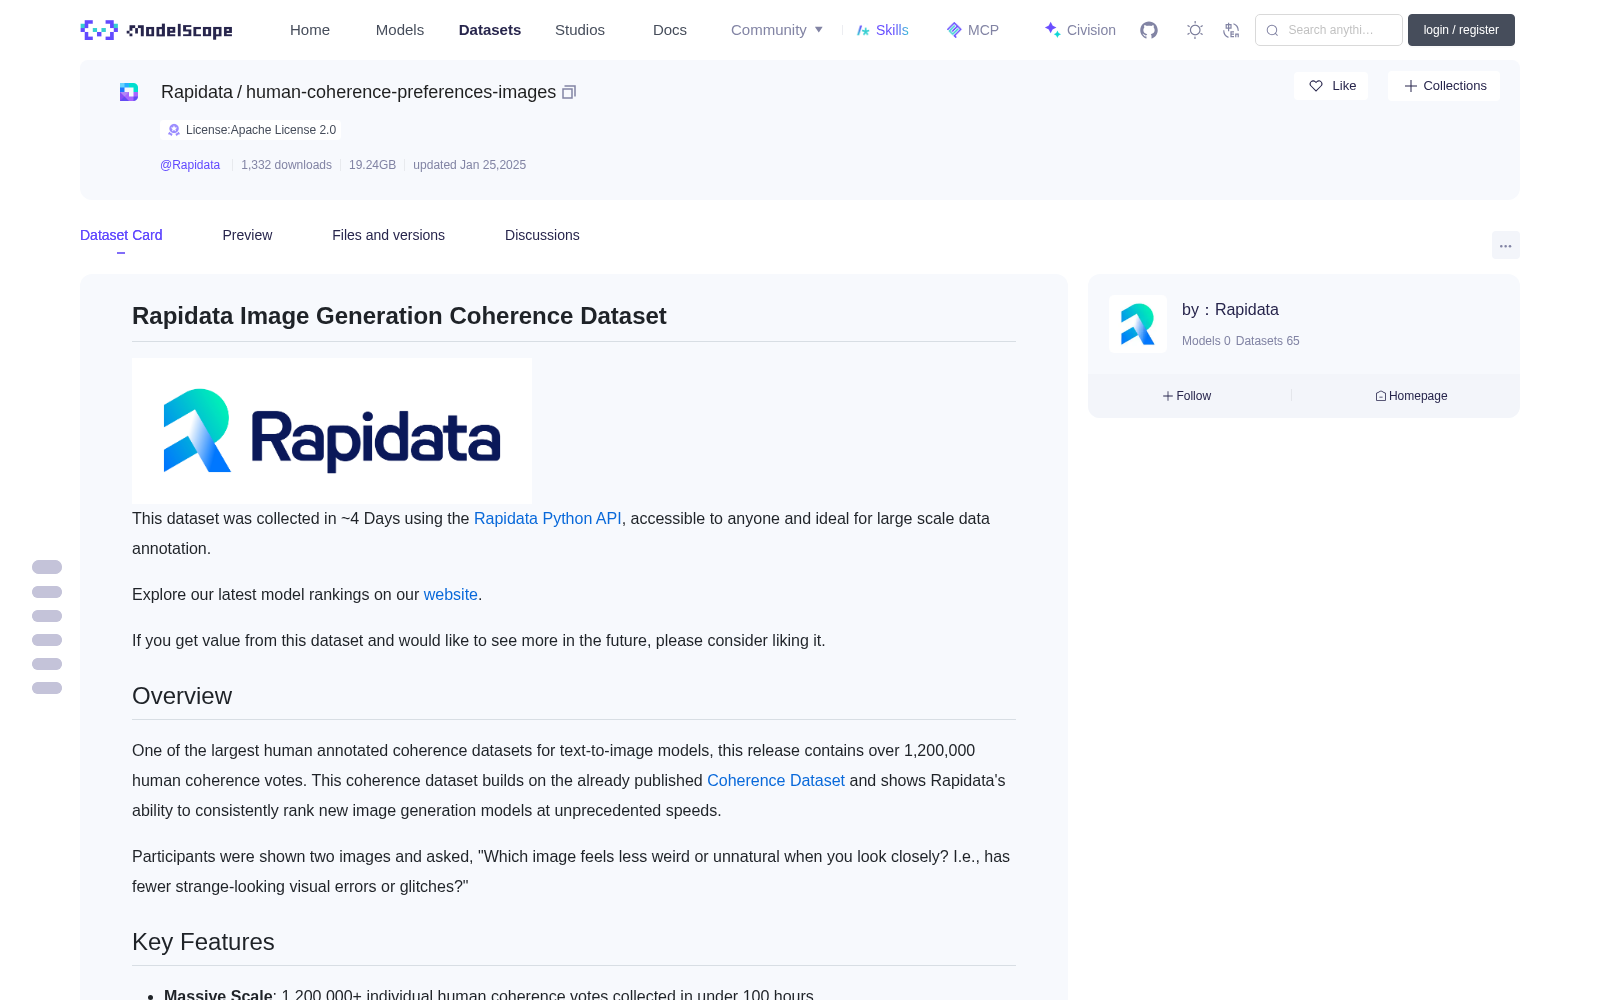
Task: Open the ModelScope logo homepage
Action: [156, 30]
